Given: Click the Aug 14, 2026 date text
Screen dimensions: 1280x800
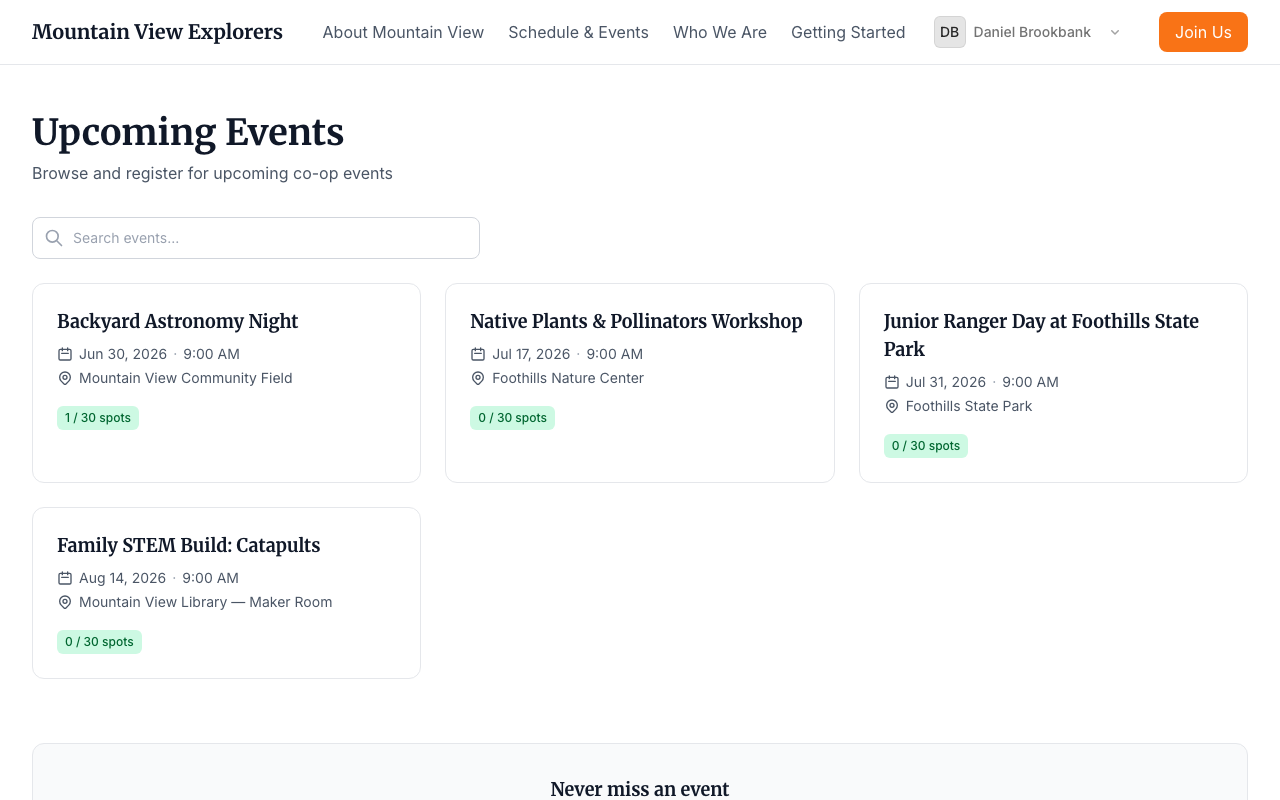Looking at the screenshot, I should tap(123, 578).
